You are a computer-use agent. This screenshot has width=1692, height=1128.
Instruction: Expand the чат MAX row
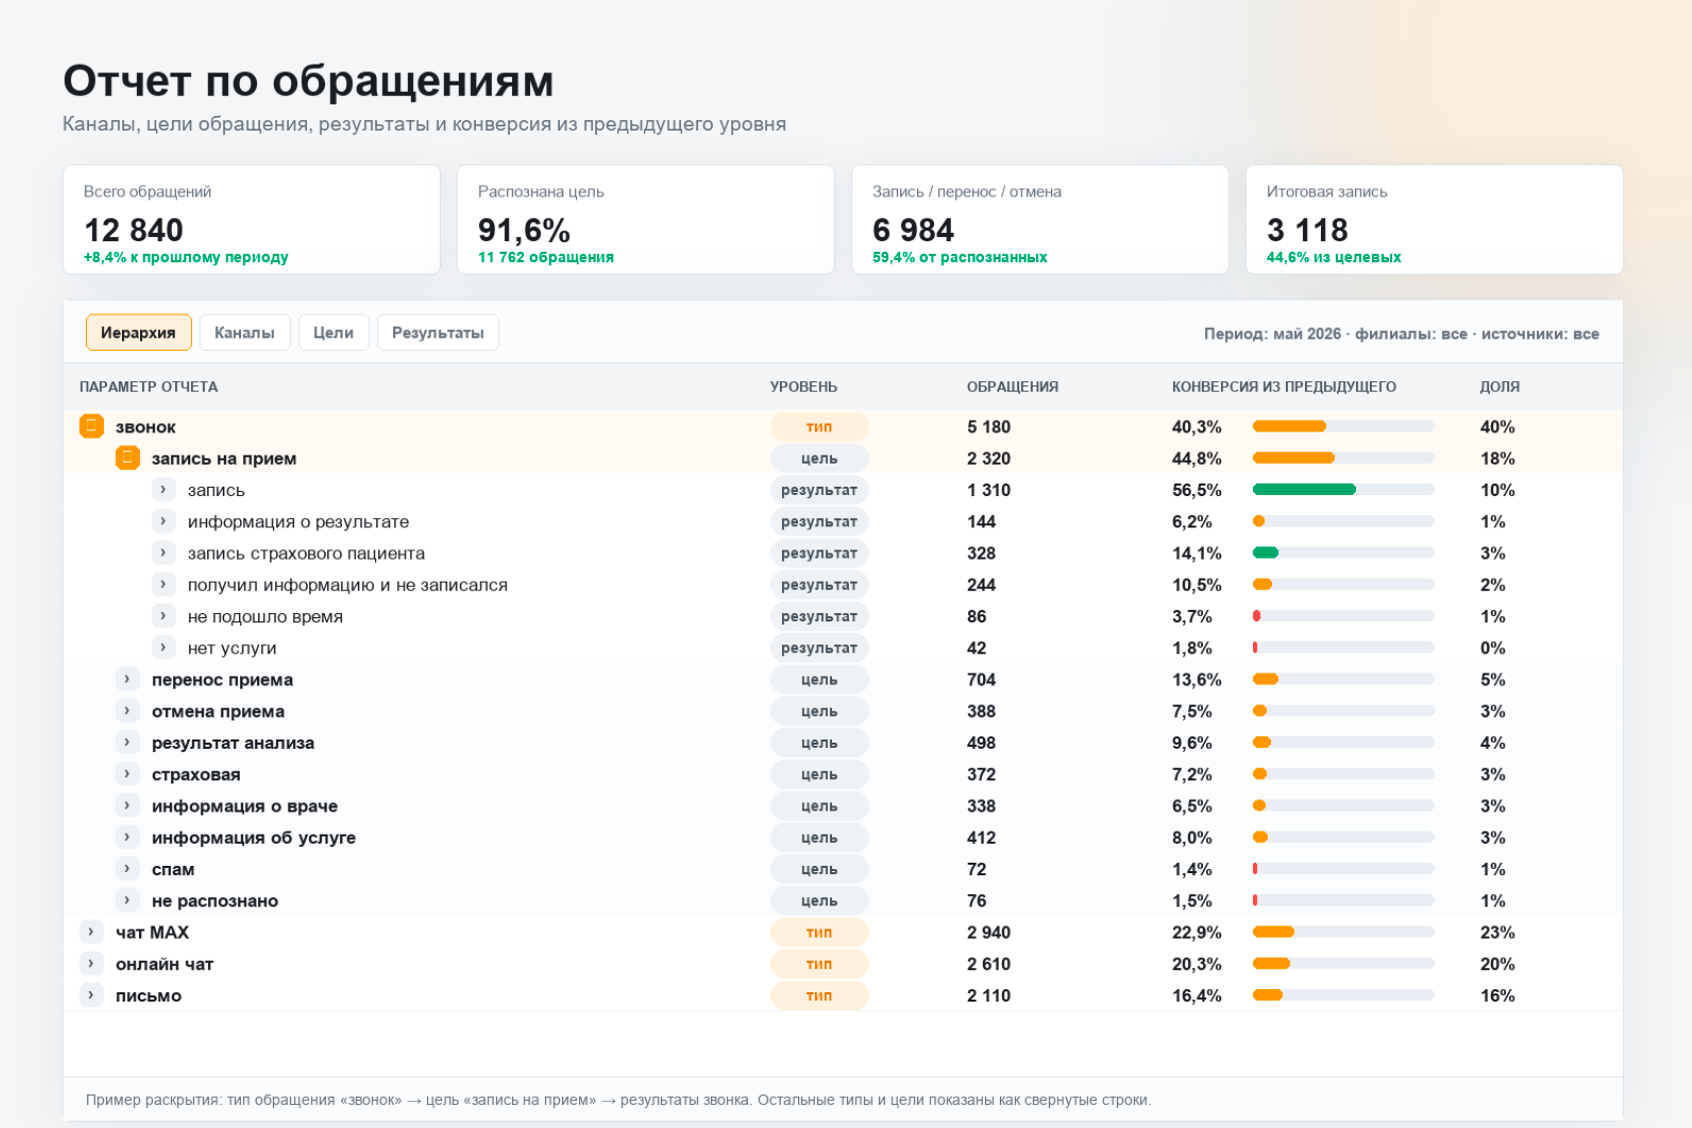[x=91, y=932]
